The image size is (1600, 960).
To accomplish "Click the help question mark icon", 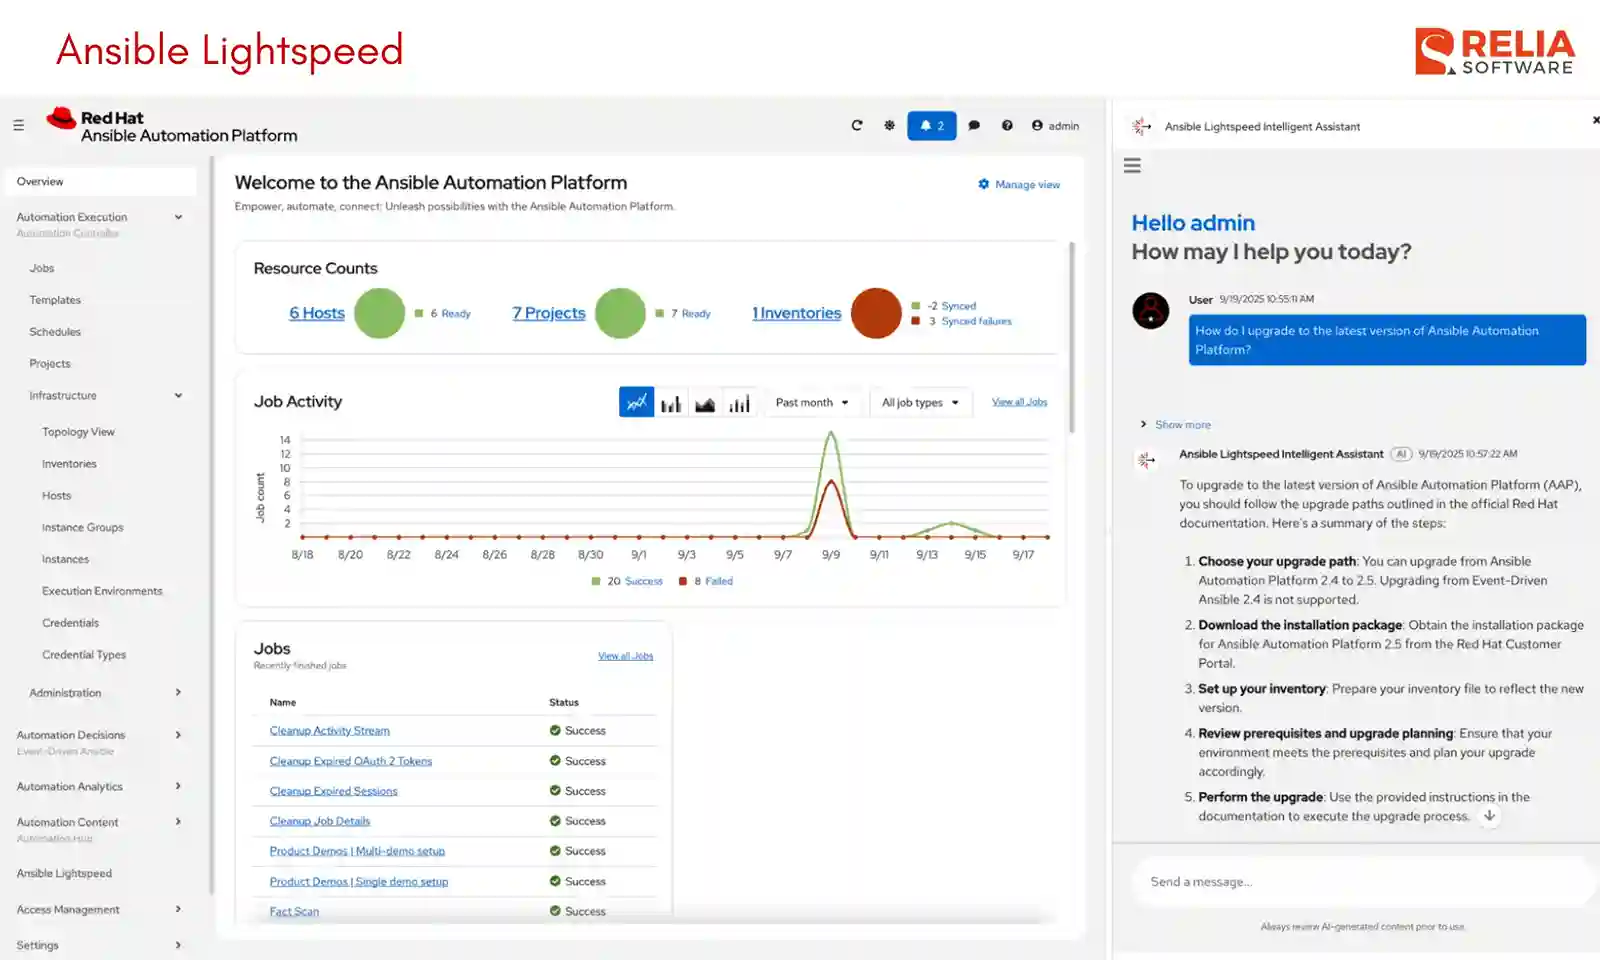I will (1007, 125).
